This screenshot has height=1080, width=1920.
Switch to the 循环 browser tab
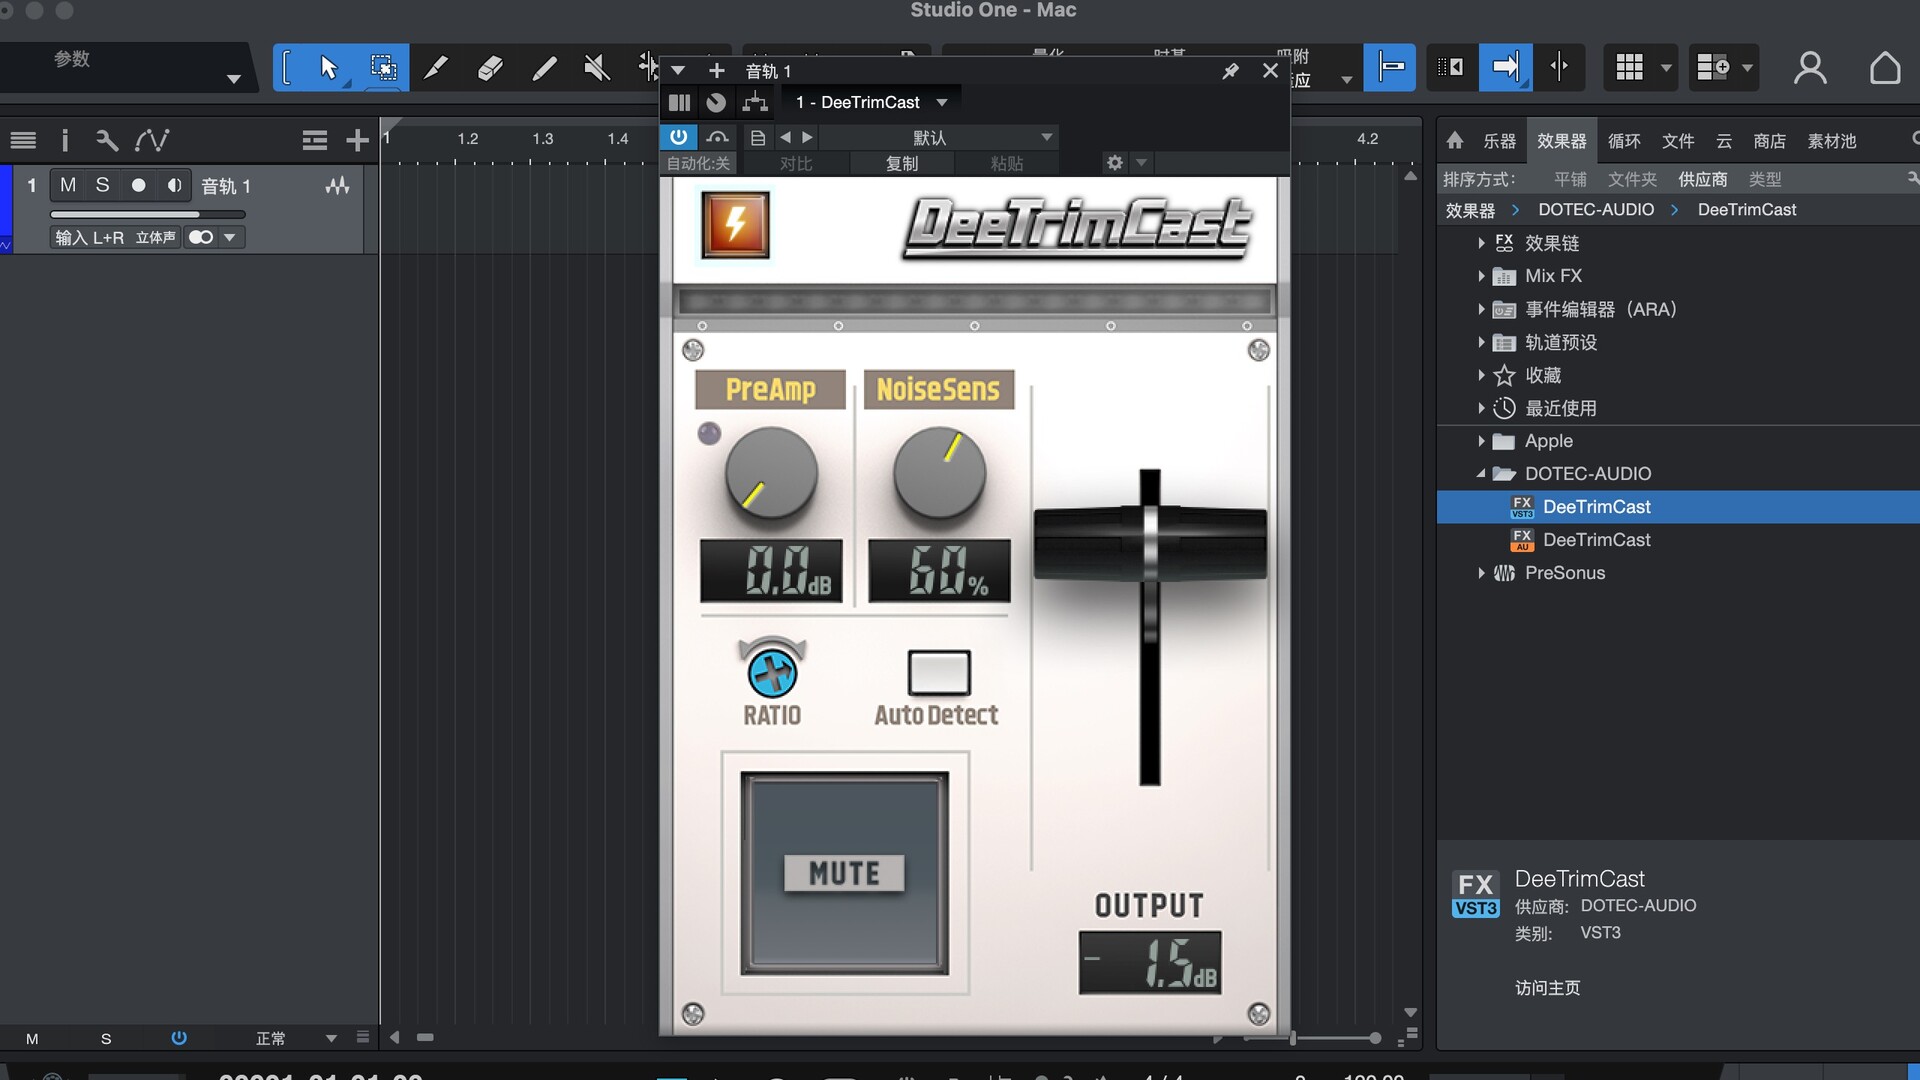click(1624, 141)
